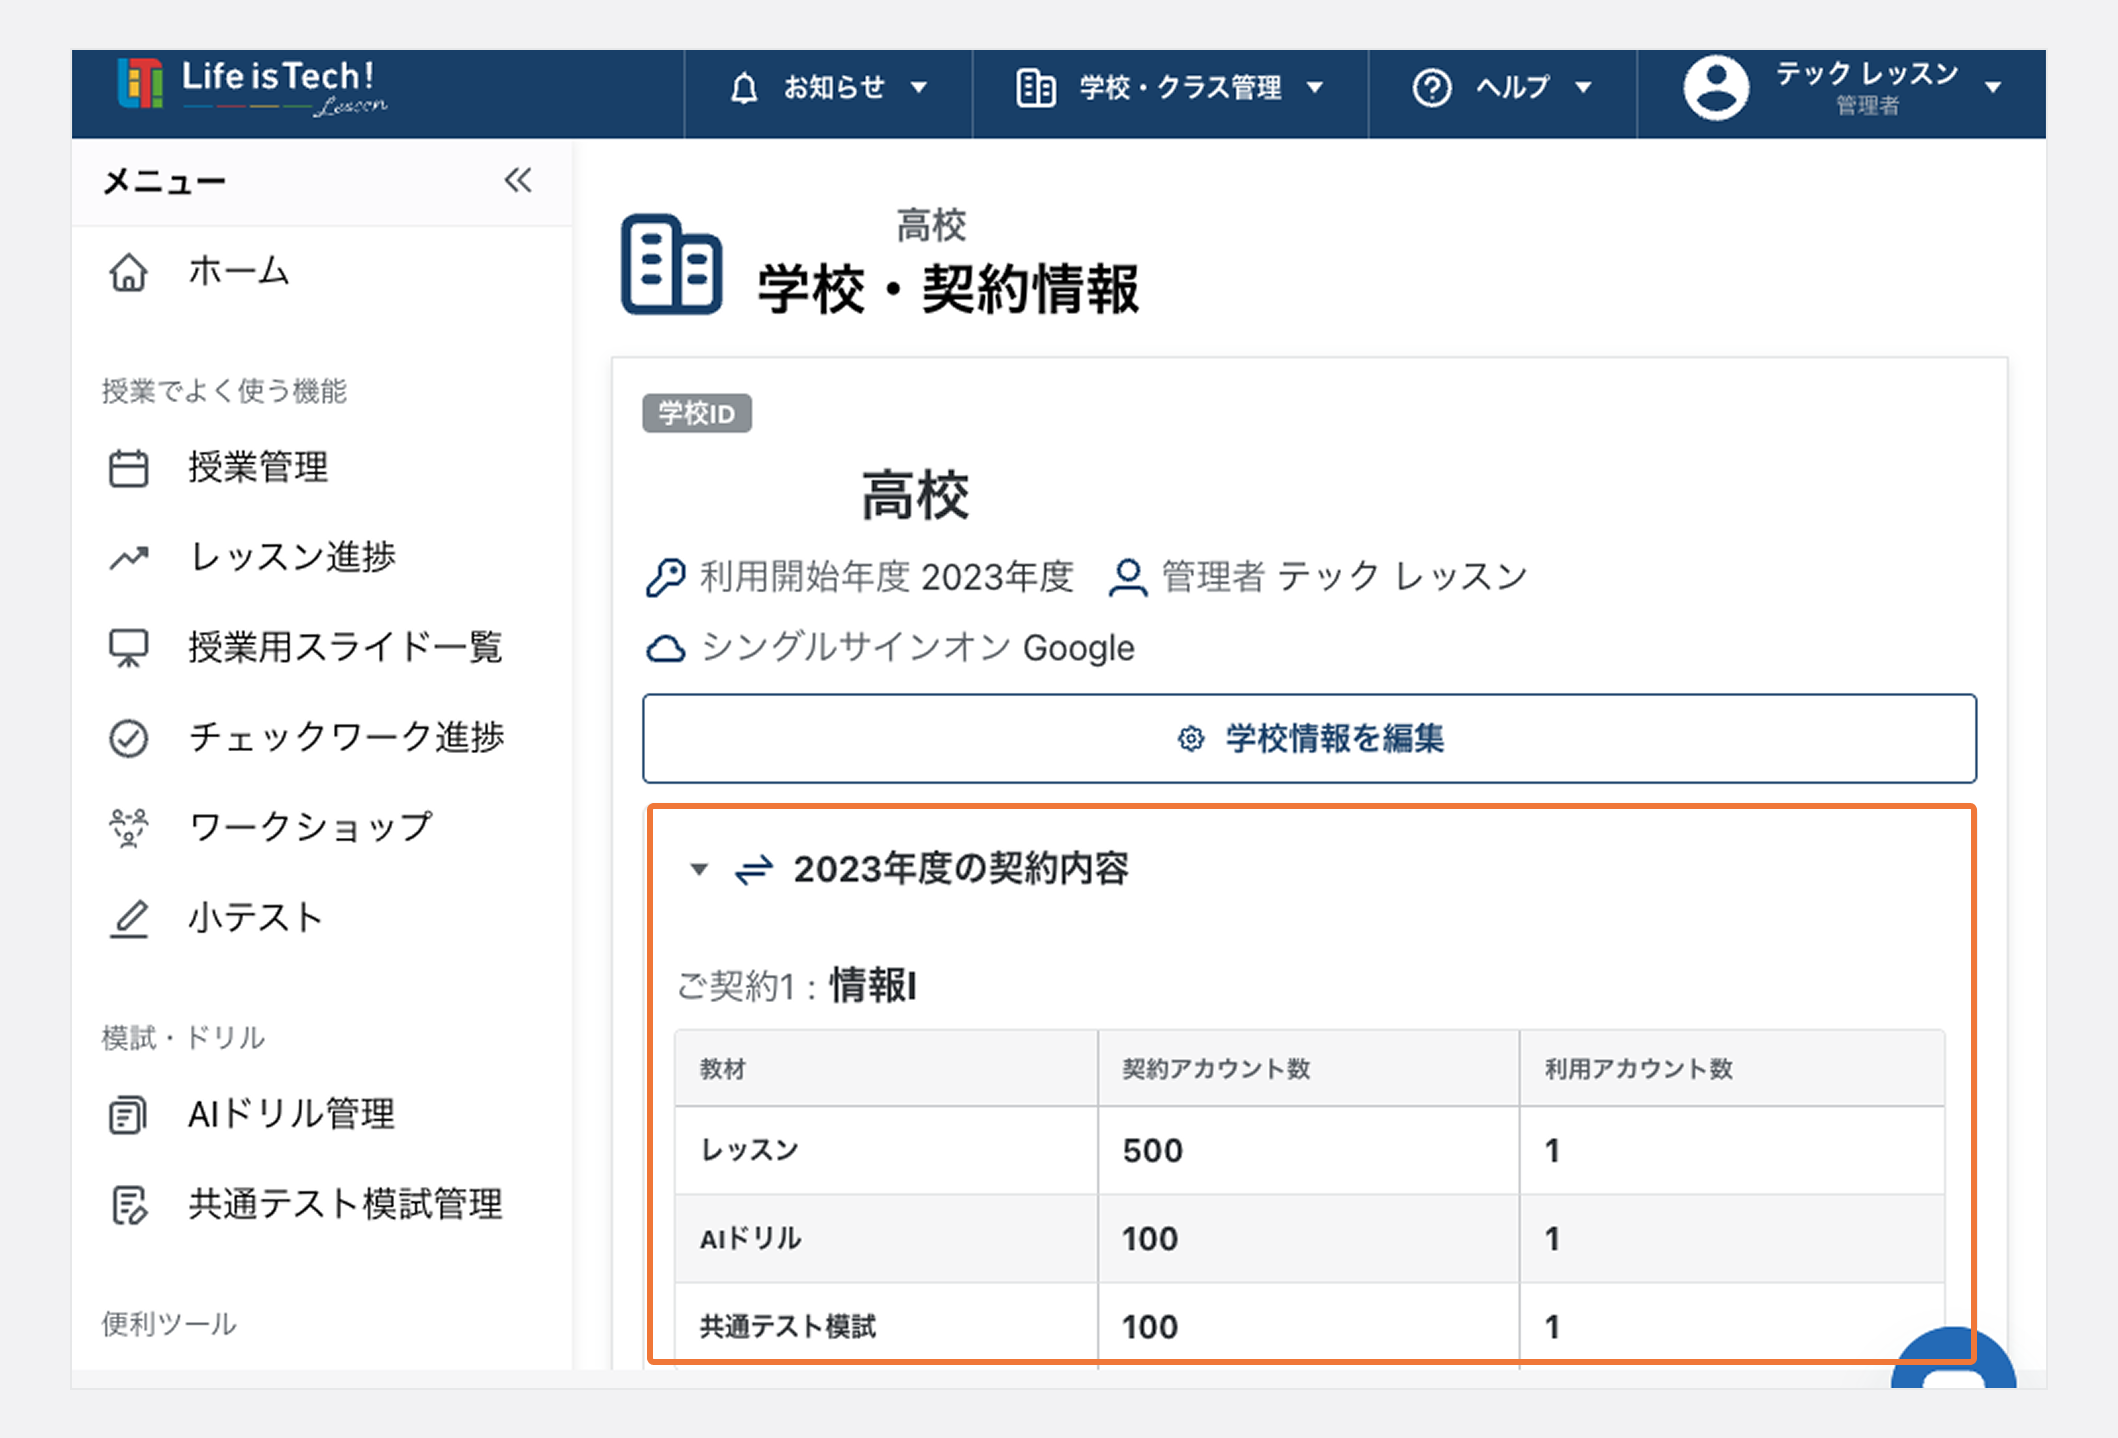Screen dimensions: 2118x1438
Task: Open 共通テスト模試管理 menu item
Action: 345,1203
